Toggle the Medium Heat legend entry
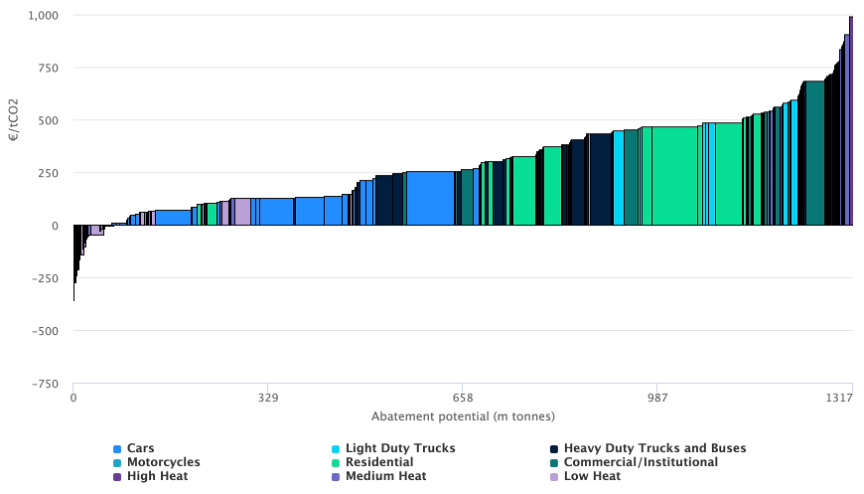This screenshot has height=494, width=864. pyautogui.click(x=379, y=476)
